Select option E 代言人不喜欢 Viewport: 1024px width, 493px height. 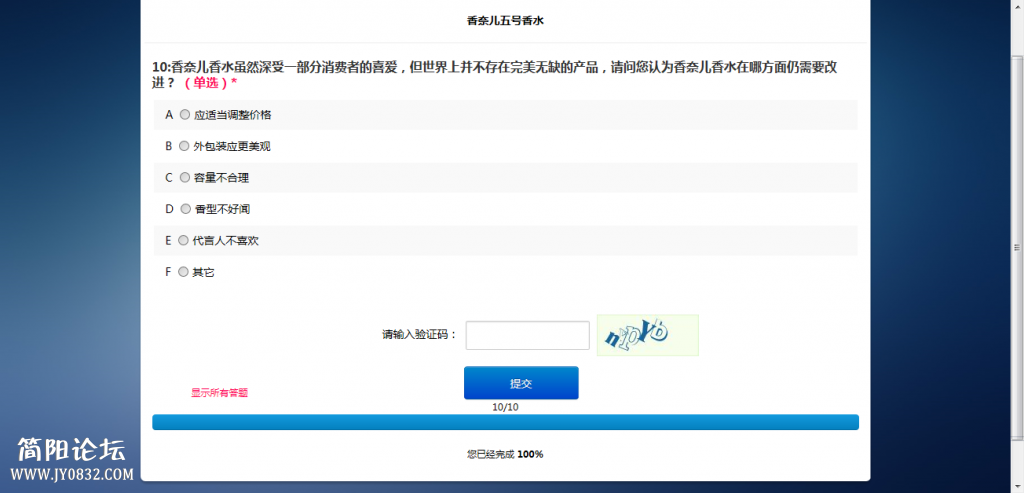pyautogui.click(x=184, y=240)
